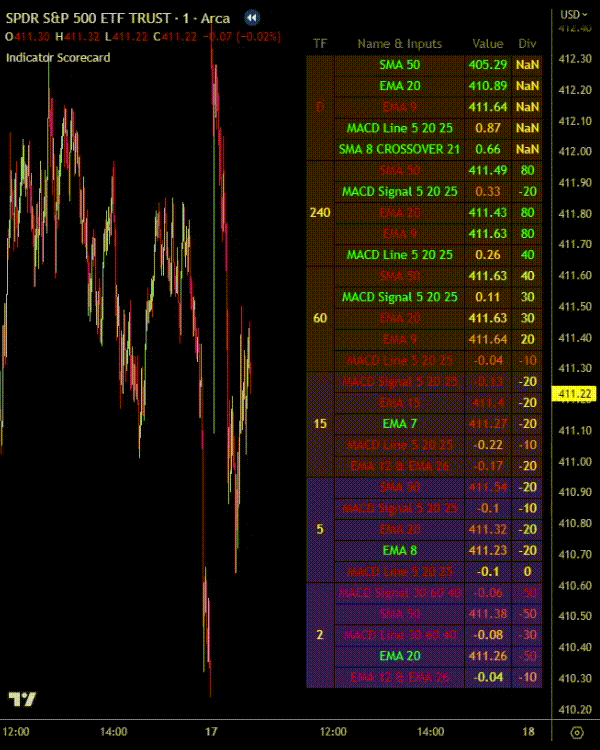This screenshot has height=750, width=600.
Task: Click the value 0.87
Action: tap(488, 128)
